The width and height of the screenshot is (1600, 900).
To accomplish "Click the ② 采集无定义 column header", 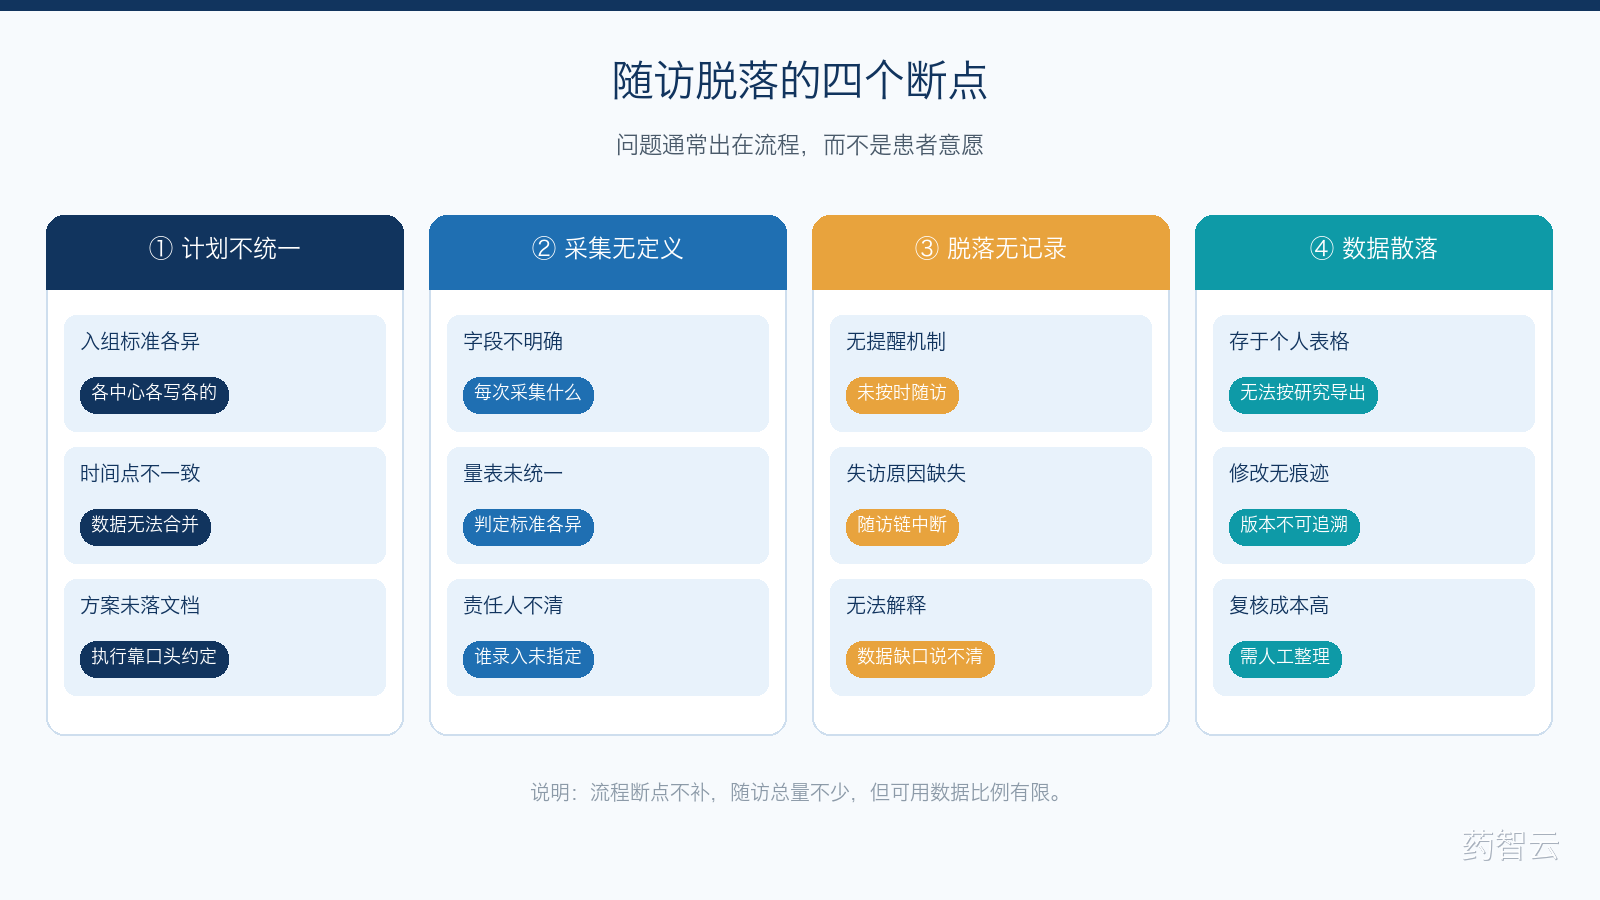I will 608,252.
